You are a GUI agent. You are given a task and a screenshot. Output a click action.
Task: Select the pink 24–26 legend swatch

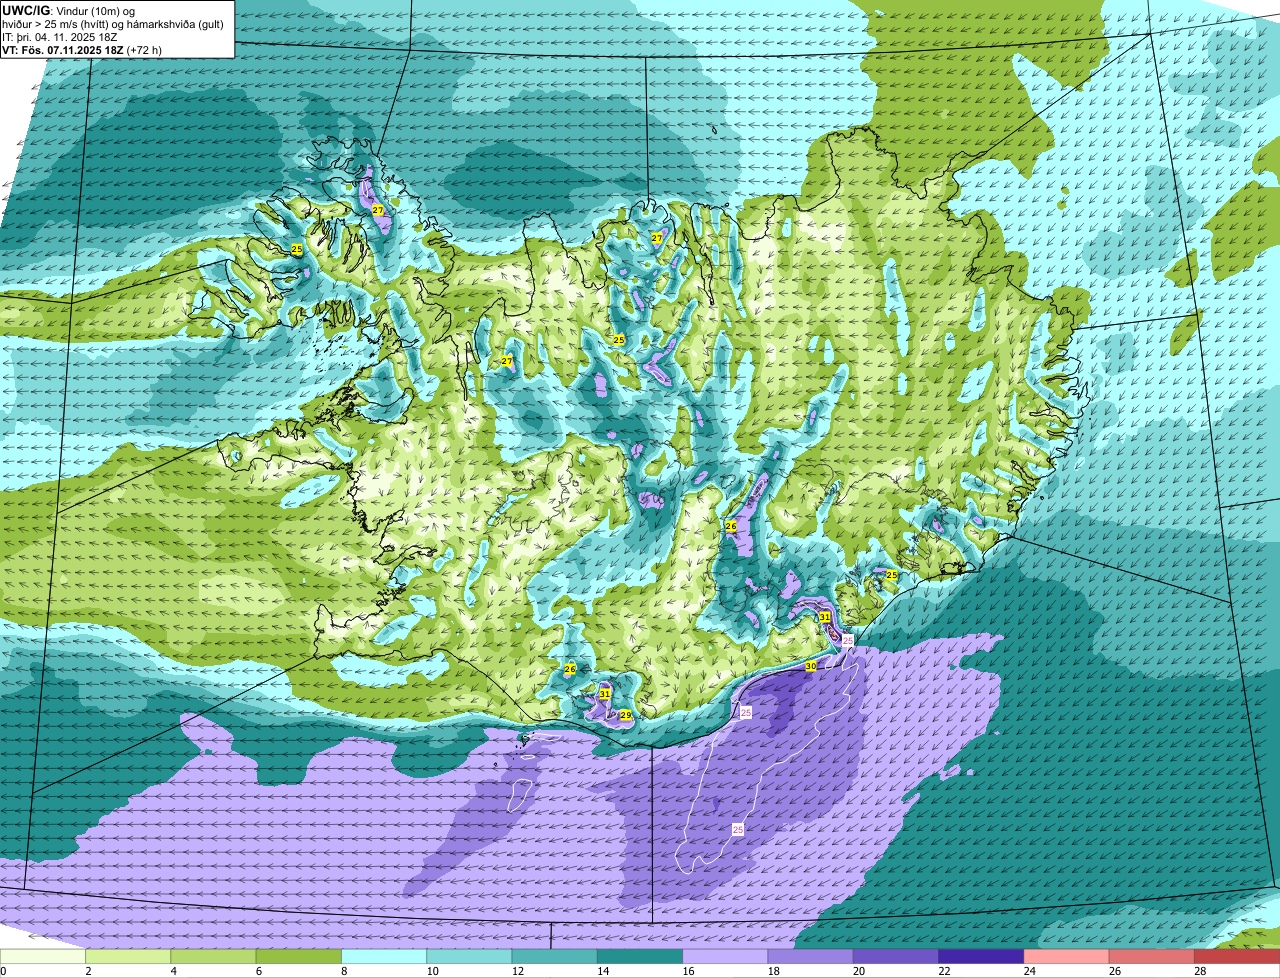point(1067,957)
